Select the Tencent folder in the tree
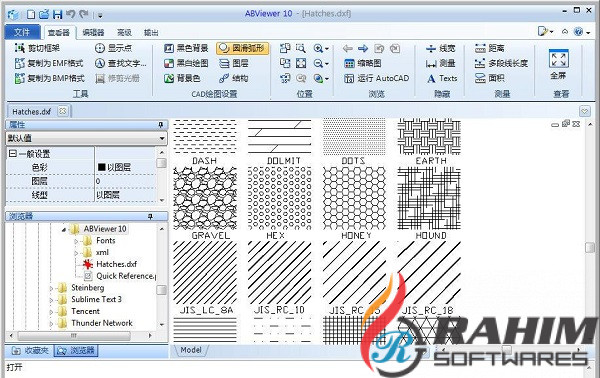The image size is (600, 378). click(79, 311)
